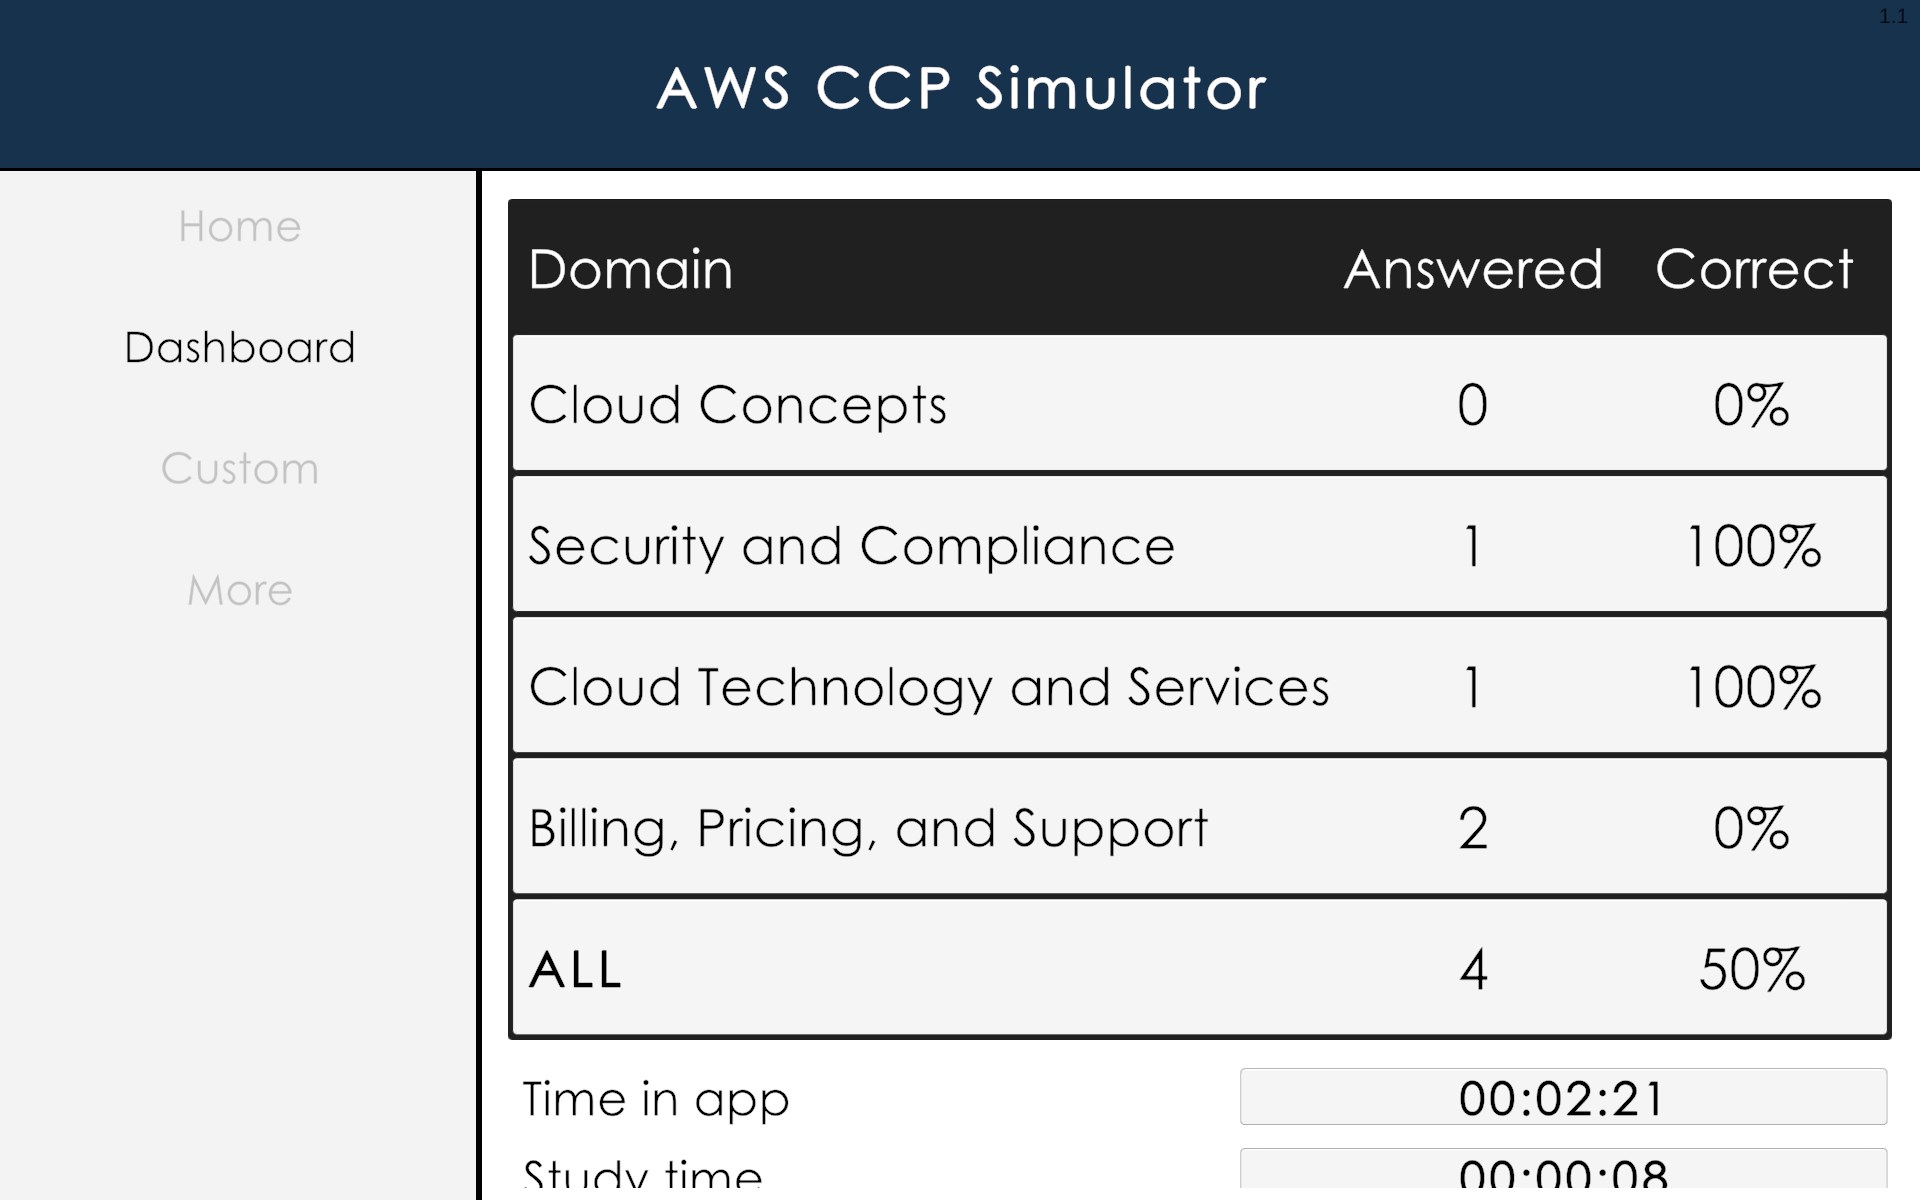Viewport: 1920px width, 1200px height.
Task: Click the AWS CCP Simulator title
Action: click(x=961, y=88)
